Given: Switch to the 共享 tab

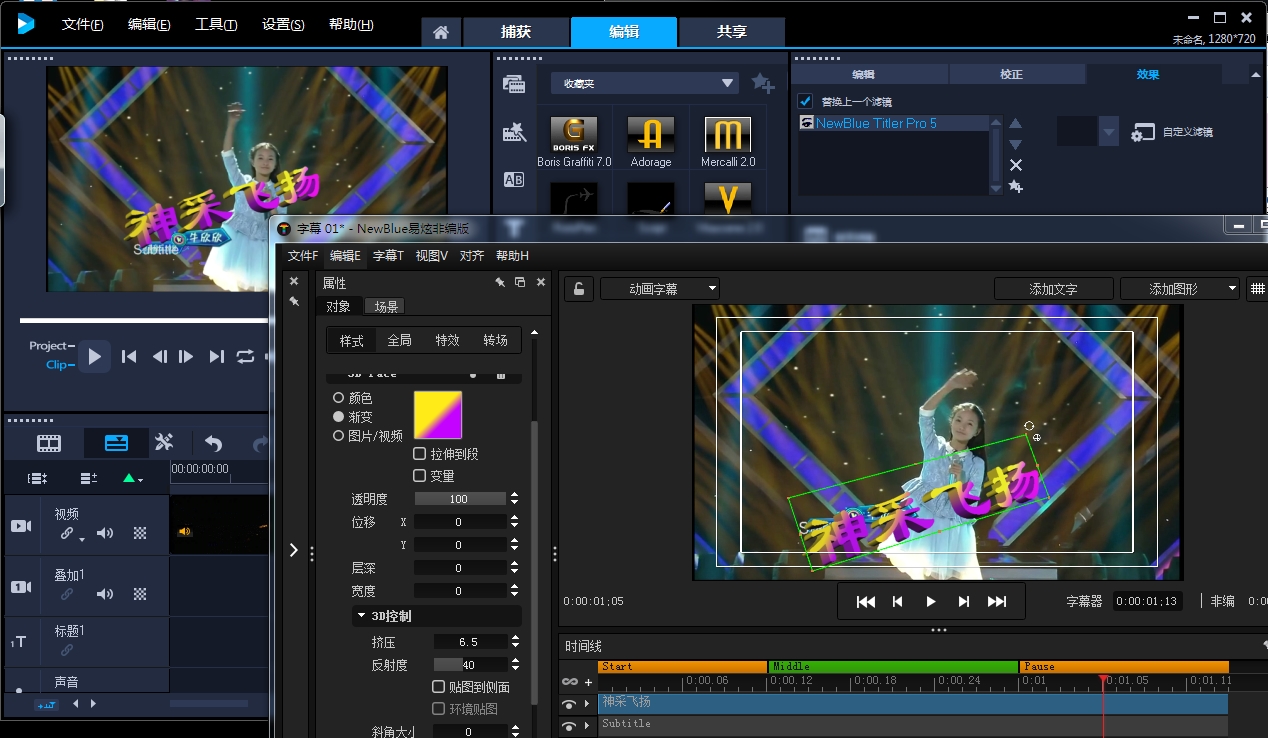Looking at the screenshot, I should pyautogui.click(x=732, y=32).
